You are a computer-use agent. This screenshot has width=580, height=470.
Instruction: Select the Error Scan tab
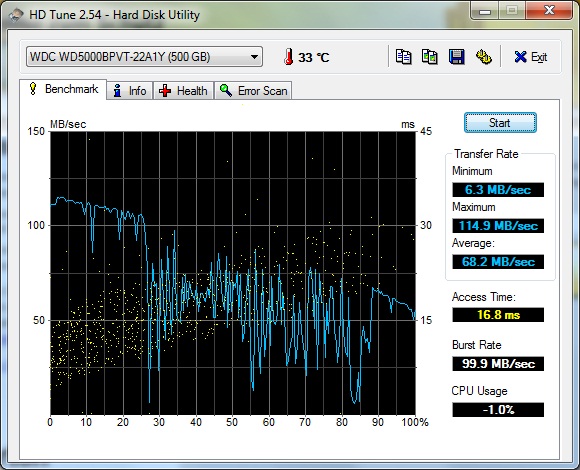pyautogui.click(x=253, y=91)
